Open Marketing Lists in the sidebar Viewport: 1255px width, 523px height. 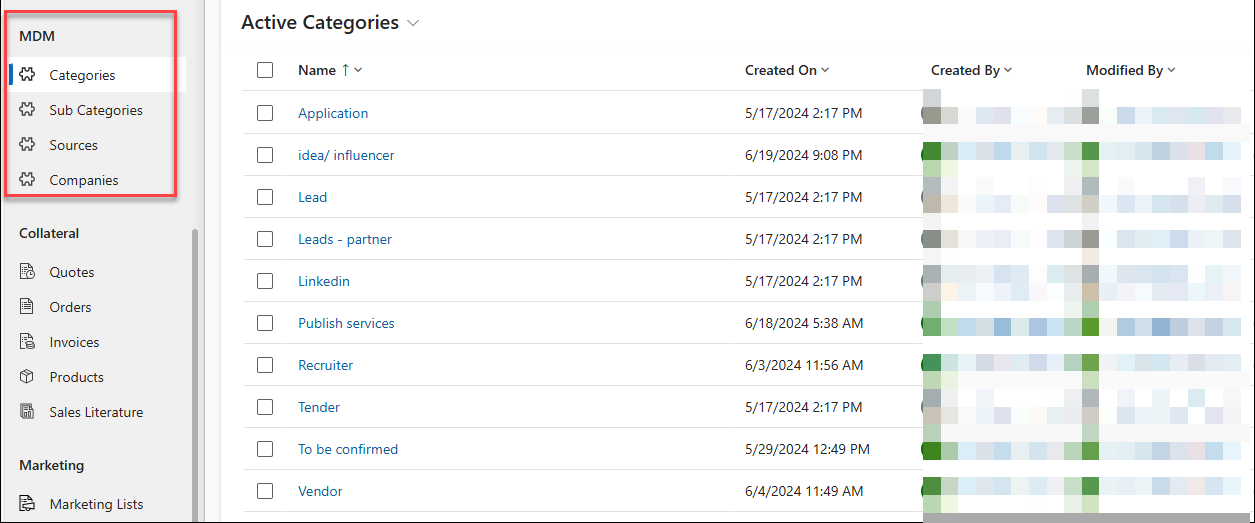96,504
